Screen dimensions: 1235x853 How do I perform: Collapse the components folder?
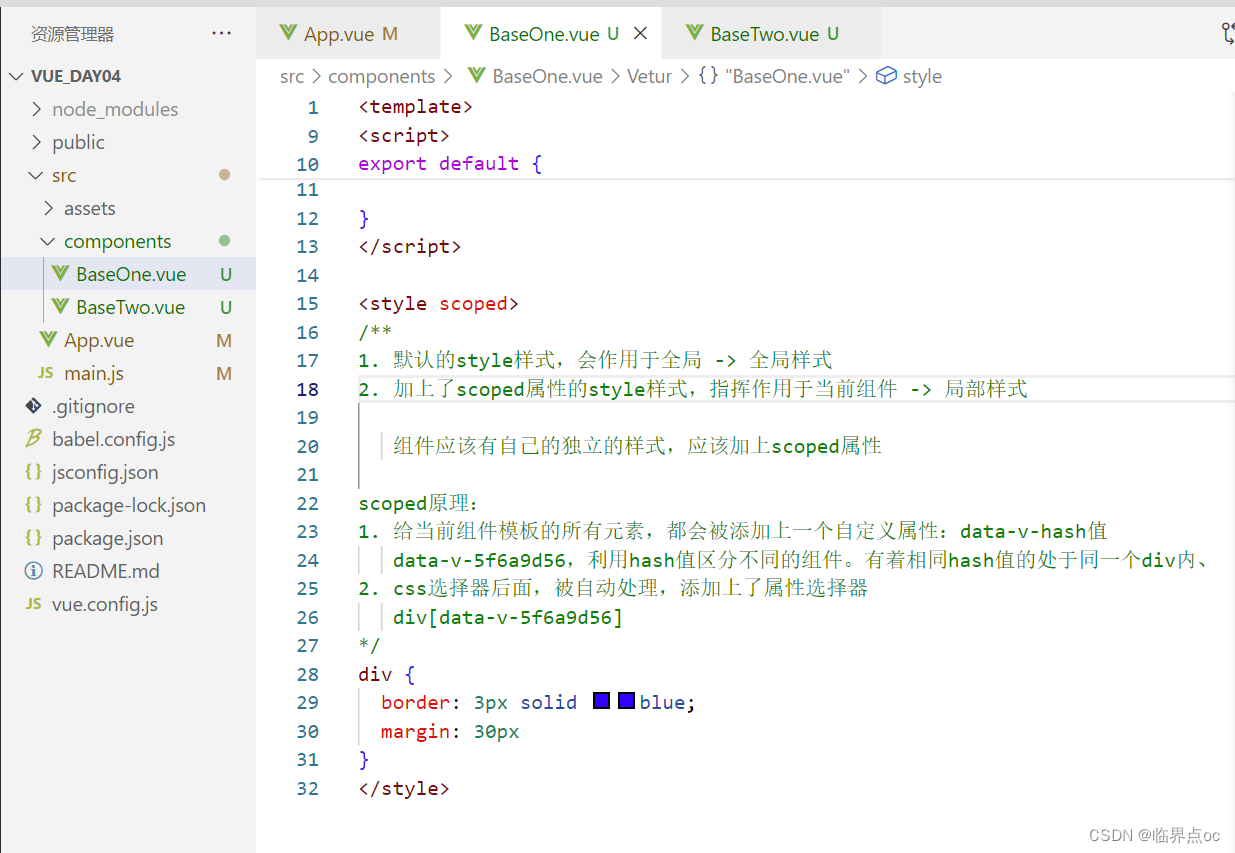coord(50,241)
